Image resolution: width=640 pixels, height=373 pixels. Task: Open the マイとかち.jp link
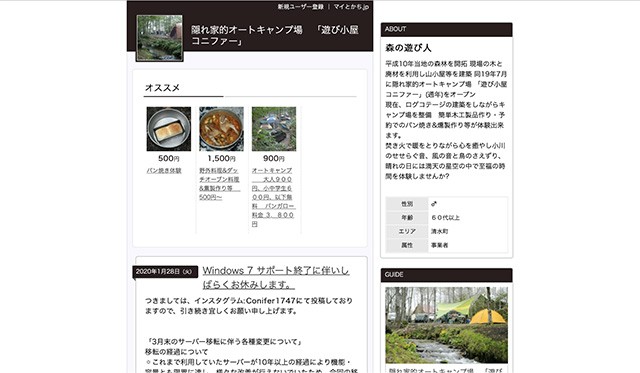[351, 7]
